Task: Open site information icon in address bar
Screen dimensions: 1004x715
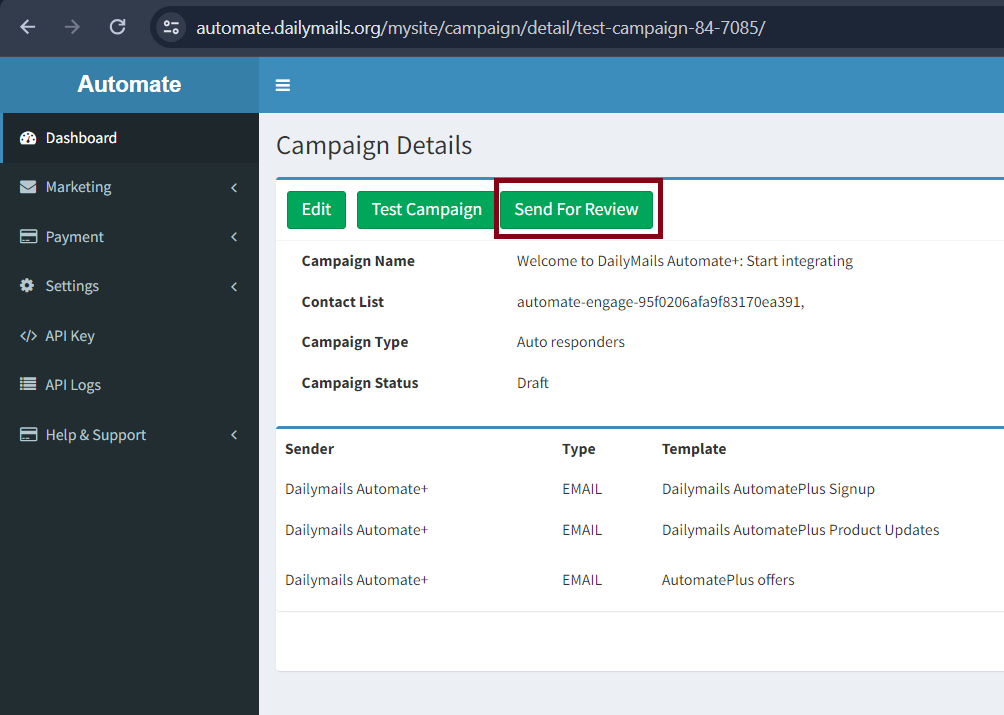Action: coord(171,27)
